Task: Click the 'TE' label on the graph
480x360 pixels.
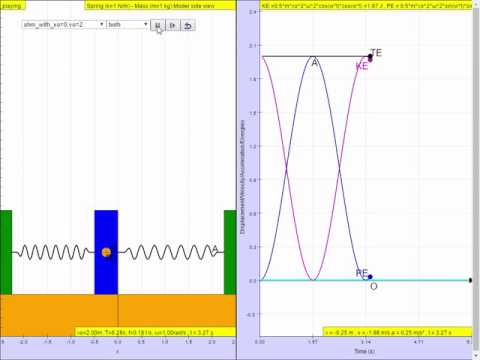Action: (x=376, y=53)
